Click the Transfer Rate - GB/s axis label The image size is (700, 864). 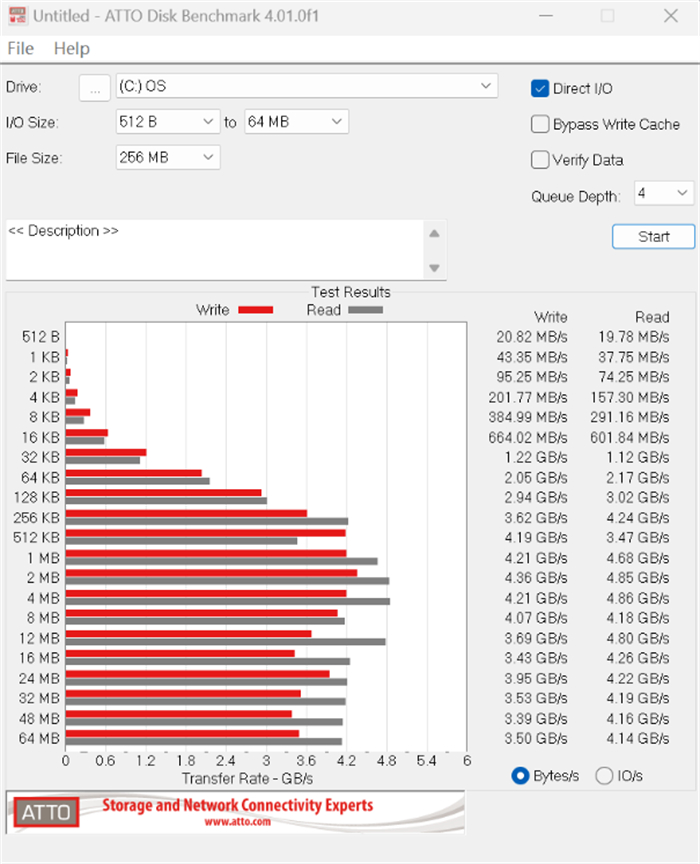click(247, 779)
